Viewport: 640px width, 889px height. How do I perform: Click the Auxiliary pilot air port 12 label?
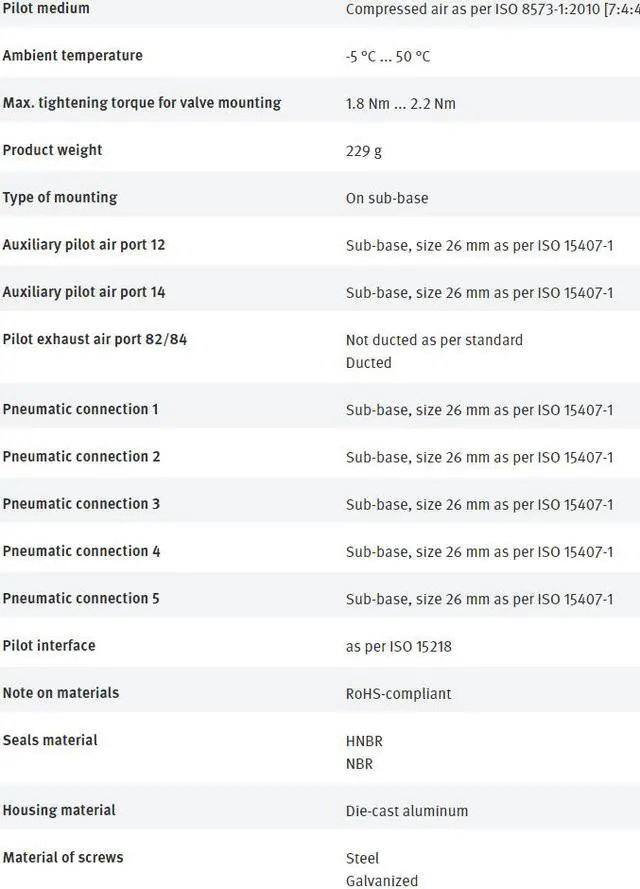[x=84, y=245]
